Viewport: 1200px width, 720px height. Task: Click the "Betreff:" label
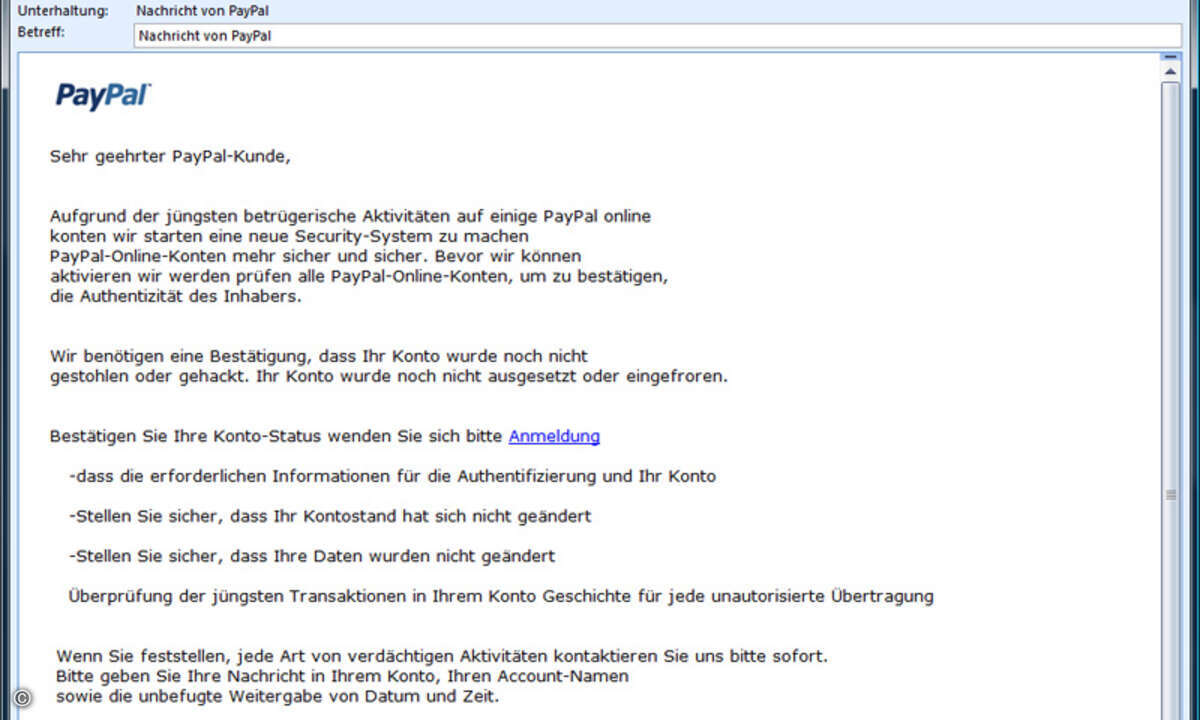[x=40, y=32]
